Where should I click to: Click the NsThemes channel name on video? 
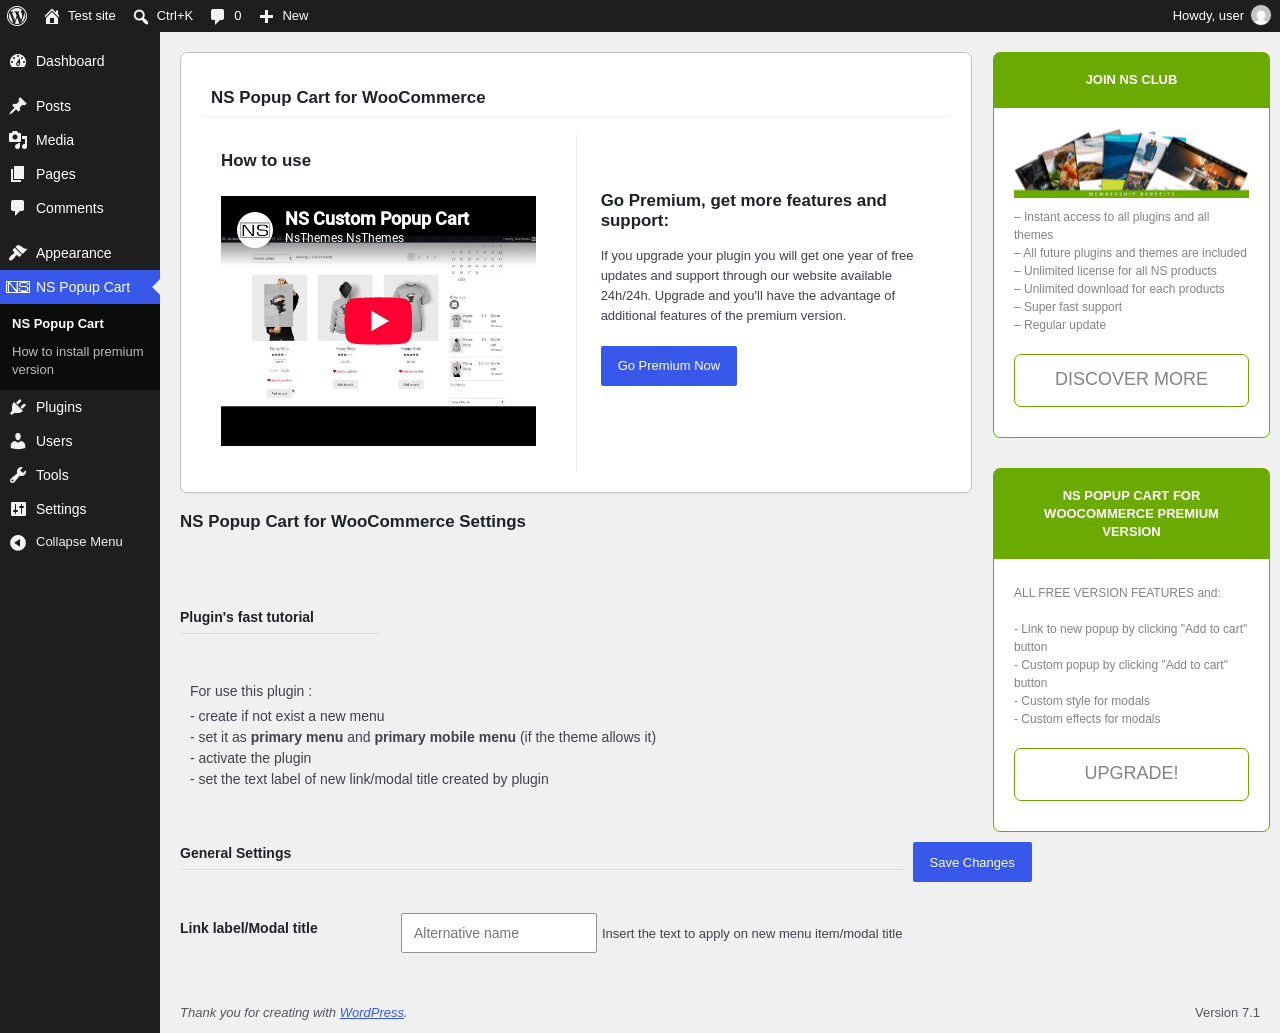[344, 238]
